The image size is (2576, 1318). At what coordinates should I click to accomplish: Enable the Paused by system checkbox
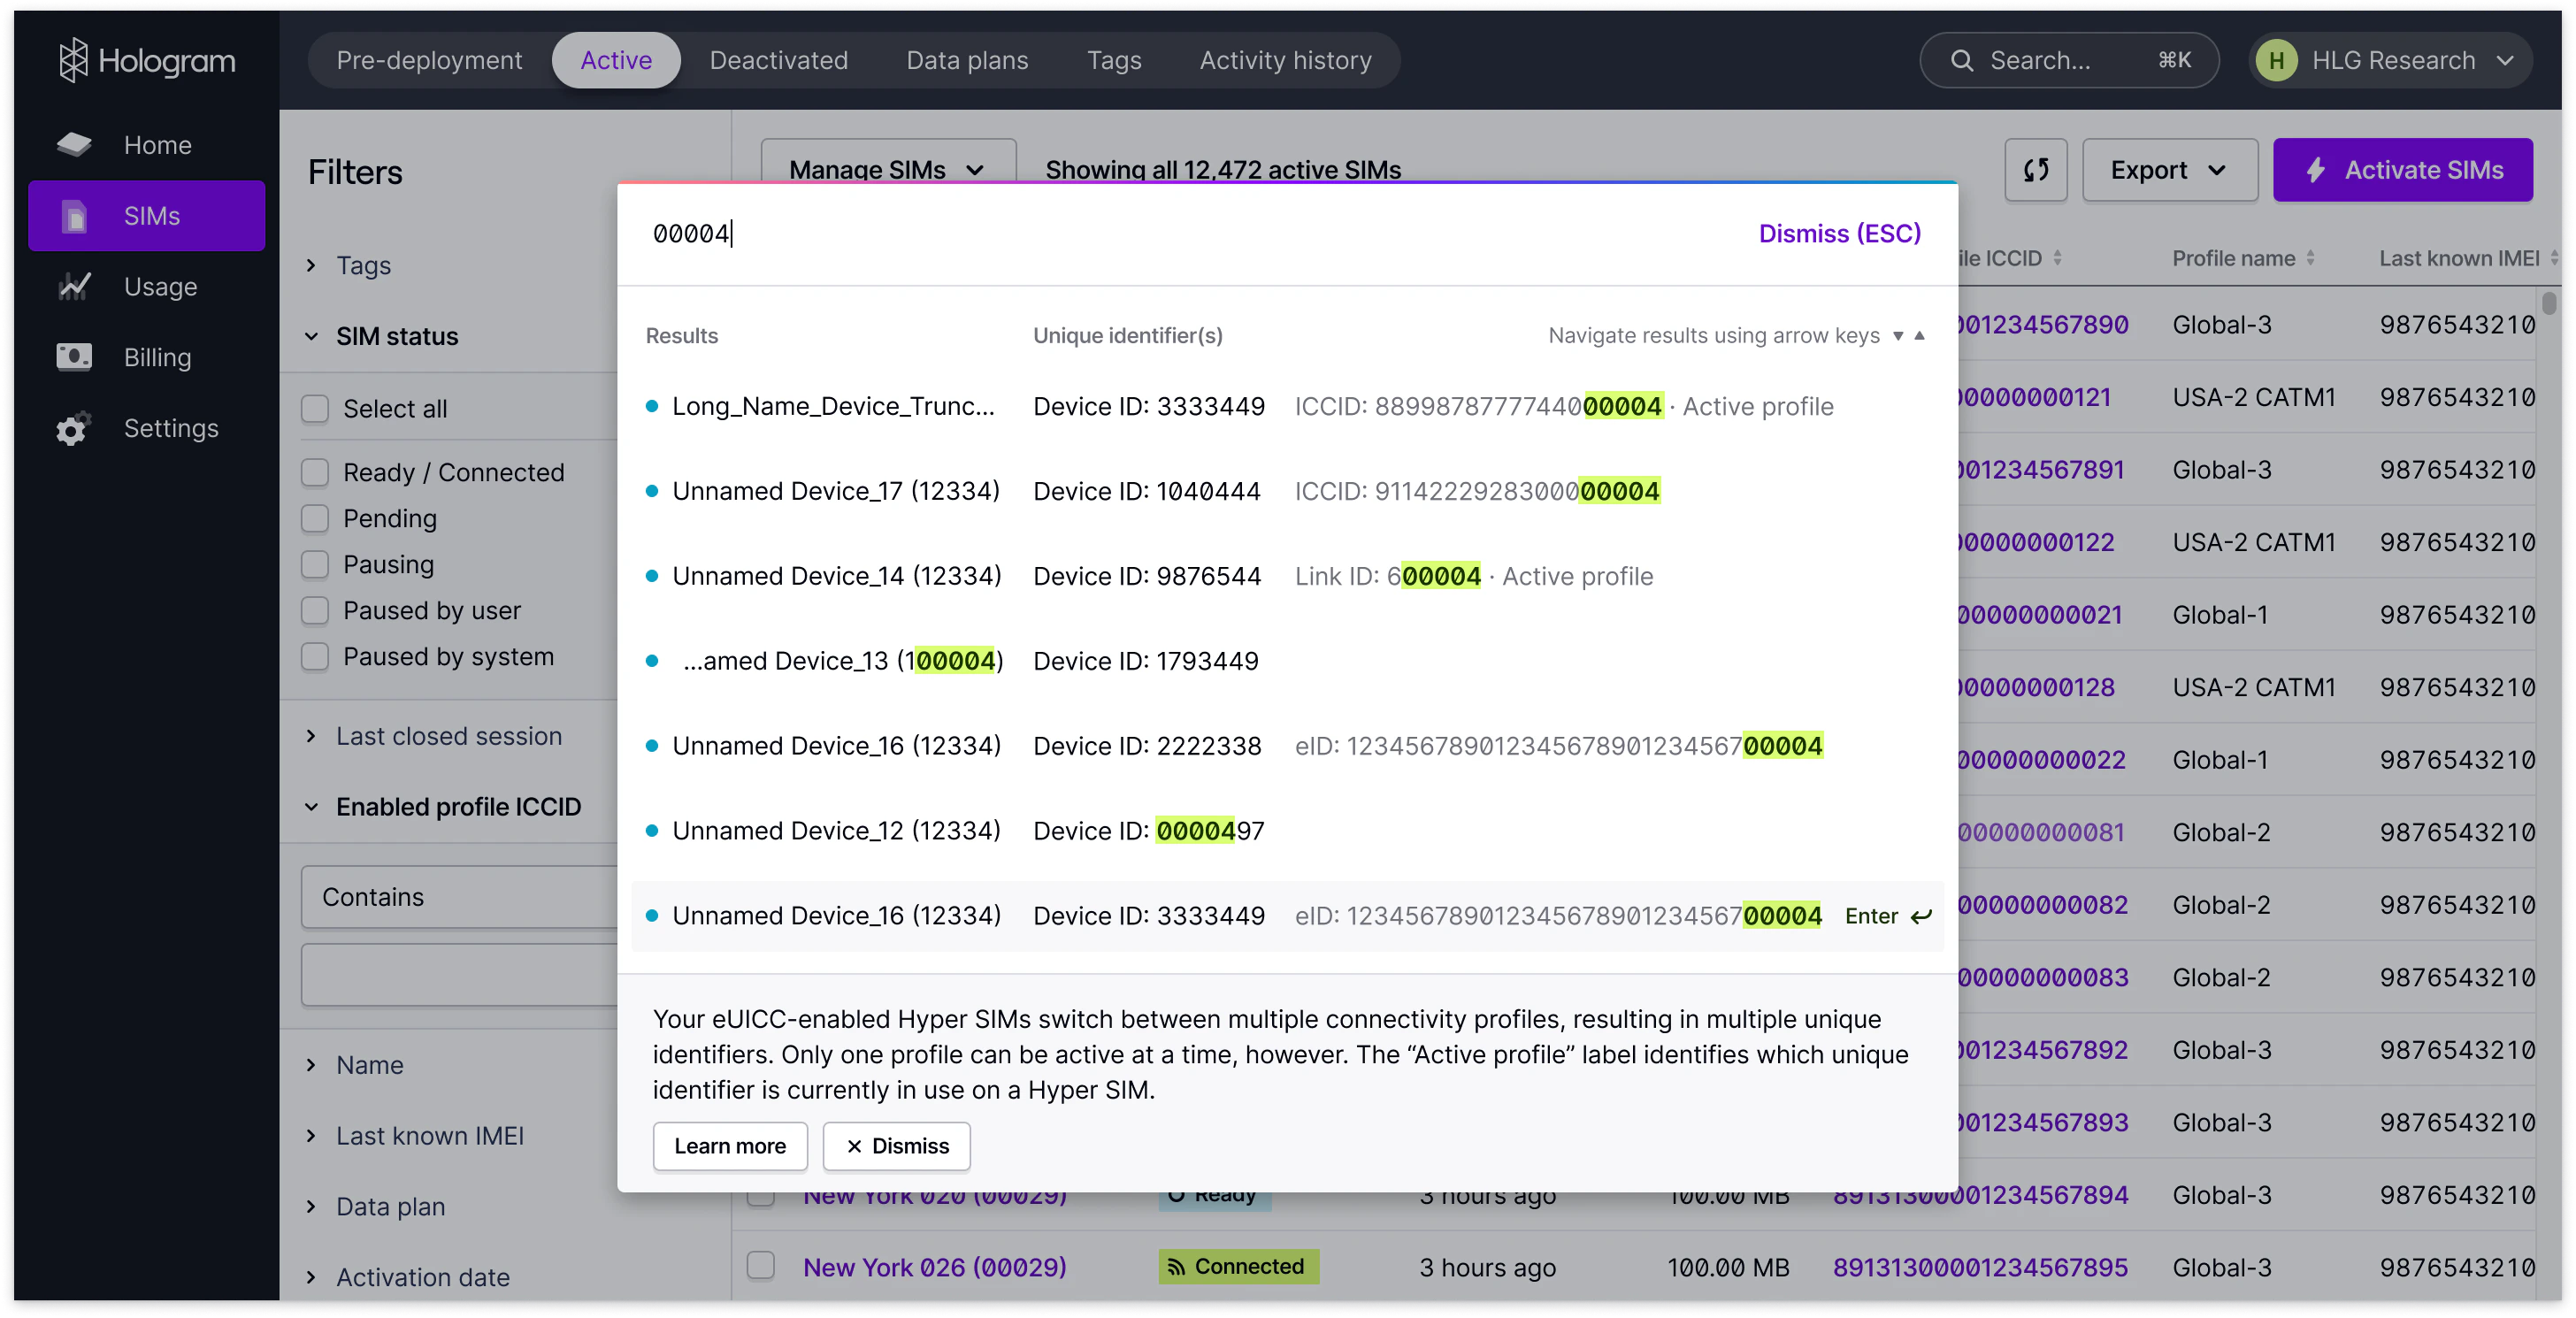coord(315,656)
